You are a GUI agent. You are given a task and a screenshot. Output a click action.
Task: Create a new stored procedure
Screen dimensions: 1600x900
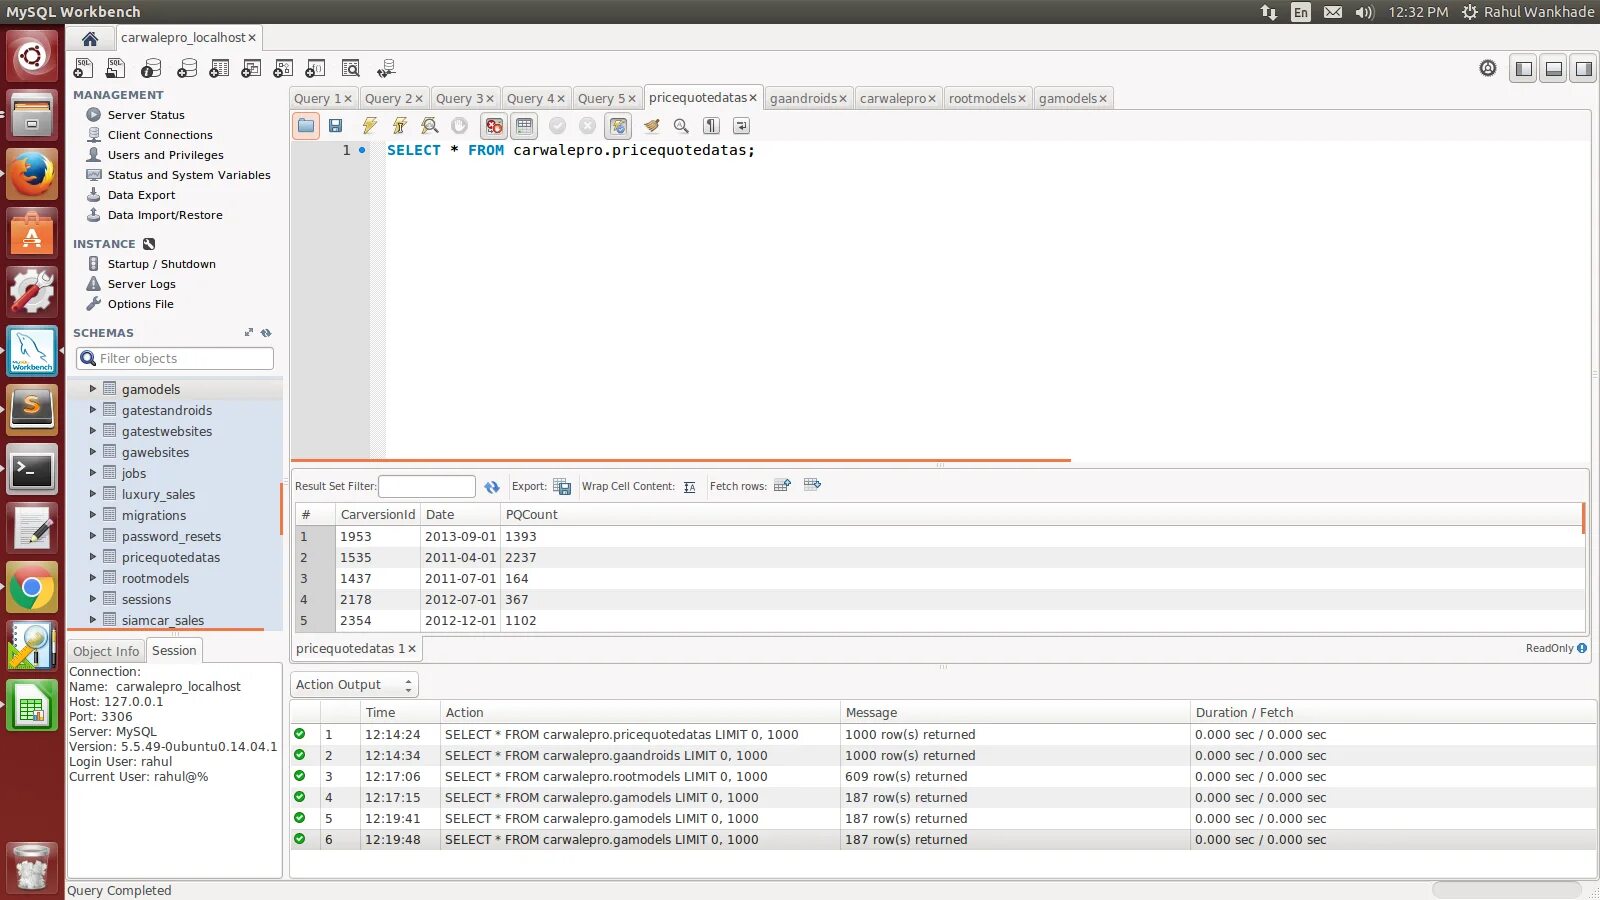click(x=283, y=68)
